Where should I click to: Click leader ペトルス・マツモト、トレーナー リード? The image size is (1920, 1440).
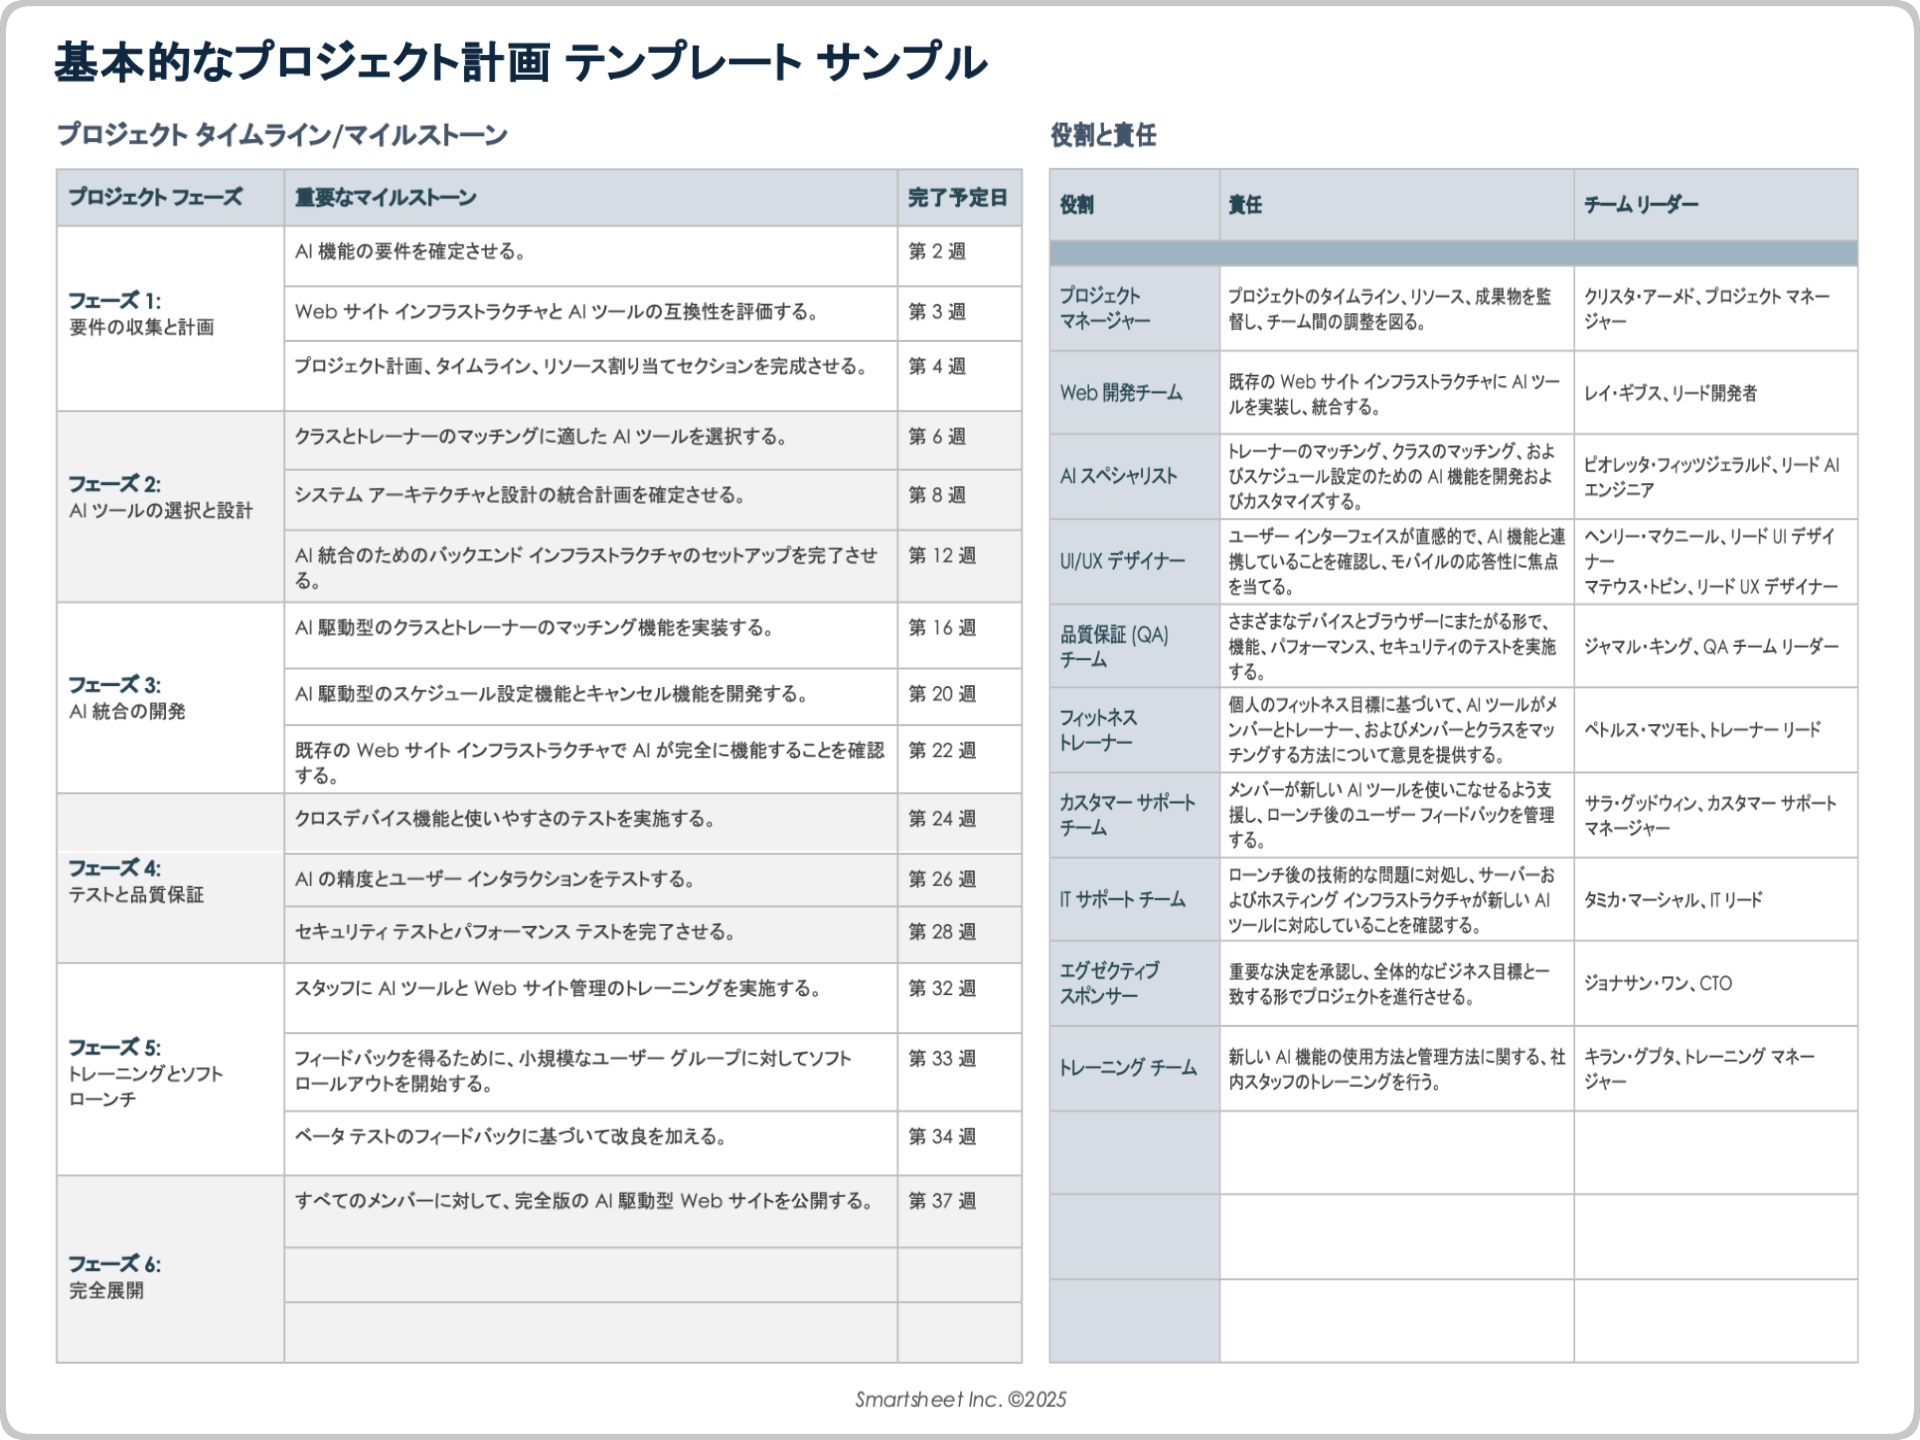(x=1716, y=730)
